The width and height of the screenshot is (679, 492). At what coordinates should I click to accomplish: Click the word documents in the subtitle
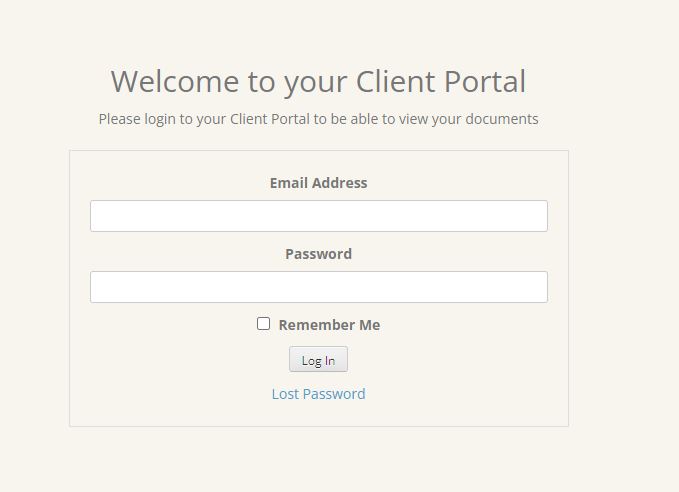tap(498, 119)
